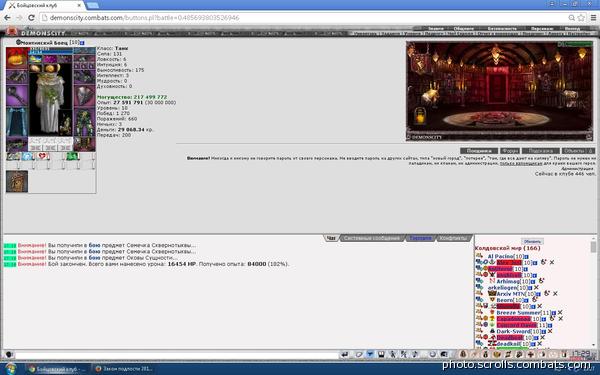The height and width of the screenshot is (375, 600).
Task: Click the private-message icon before Al Pacino
Action: pyautogui.click(x=479, y=256)
